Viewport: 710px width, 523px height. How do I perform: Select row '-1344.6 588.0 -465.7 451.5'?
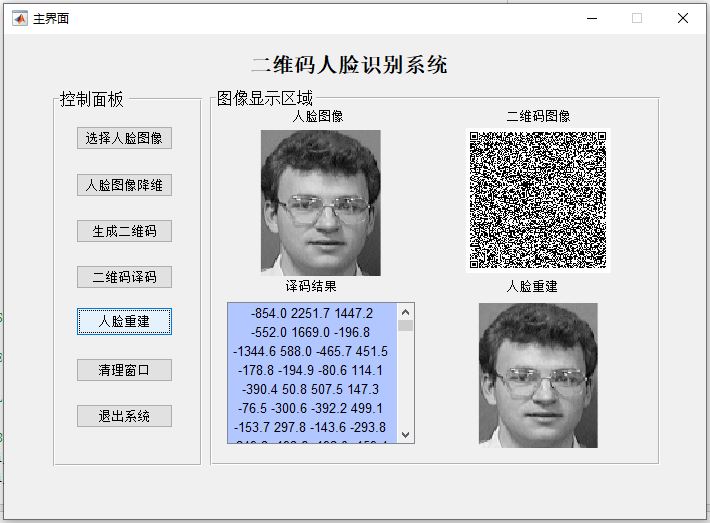[312, 351]
